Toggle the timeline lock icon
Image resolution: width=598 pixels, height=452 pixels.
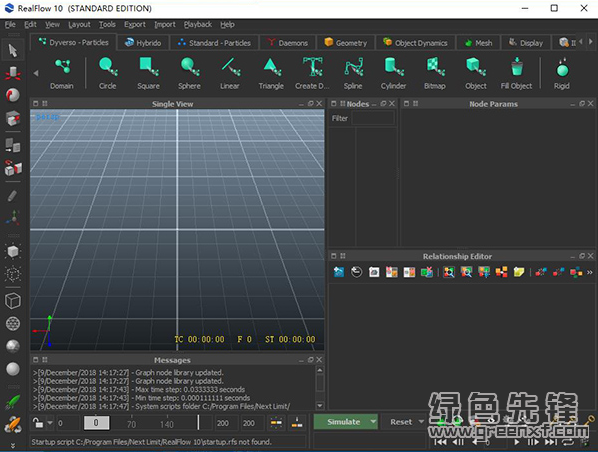38,423
